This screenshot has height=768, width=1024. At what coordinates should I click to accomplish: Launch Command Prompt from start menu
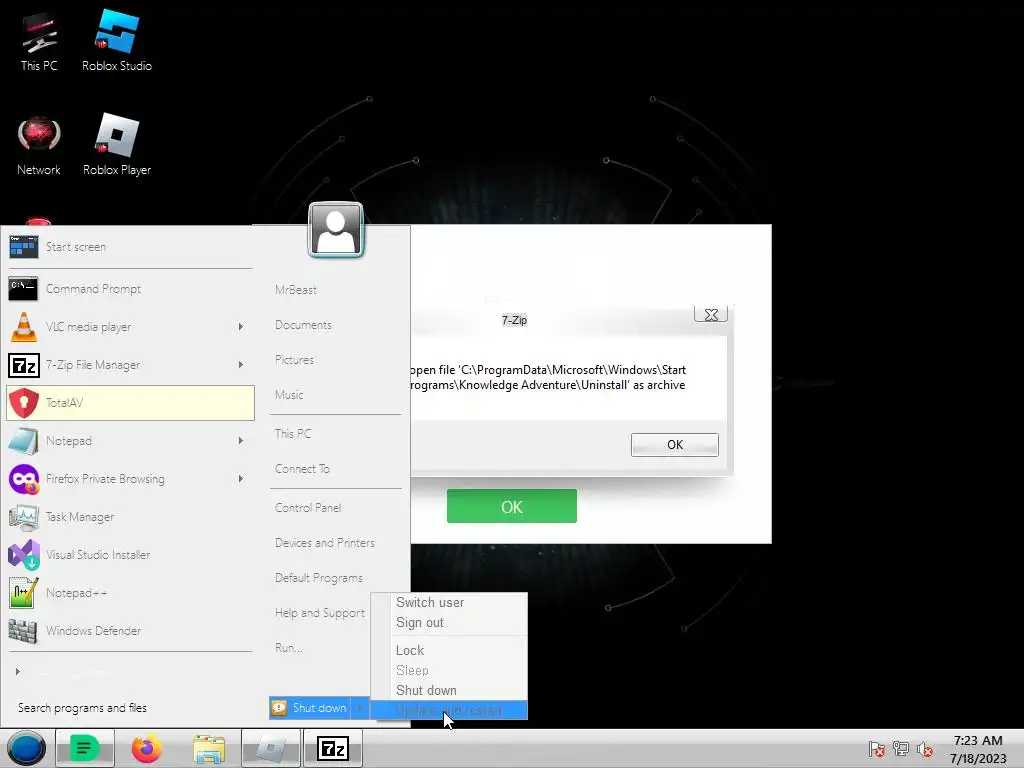coord(130,289)
